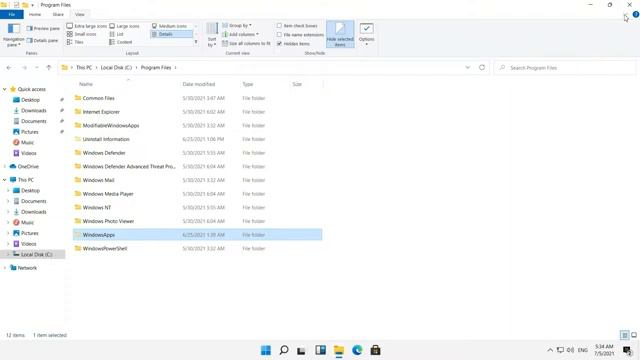Expand the layout gallery more arrow
This screenshot has height=360, width=640.
[196, 42]
